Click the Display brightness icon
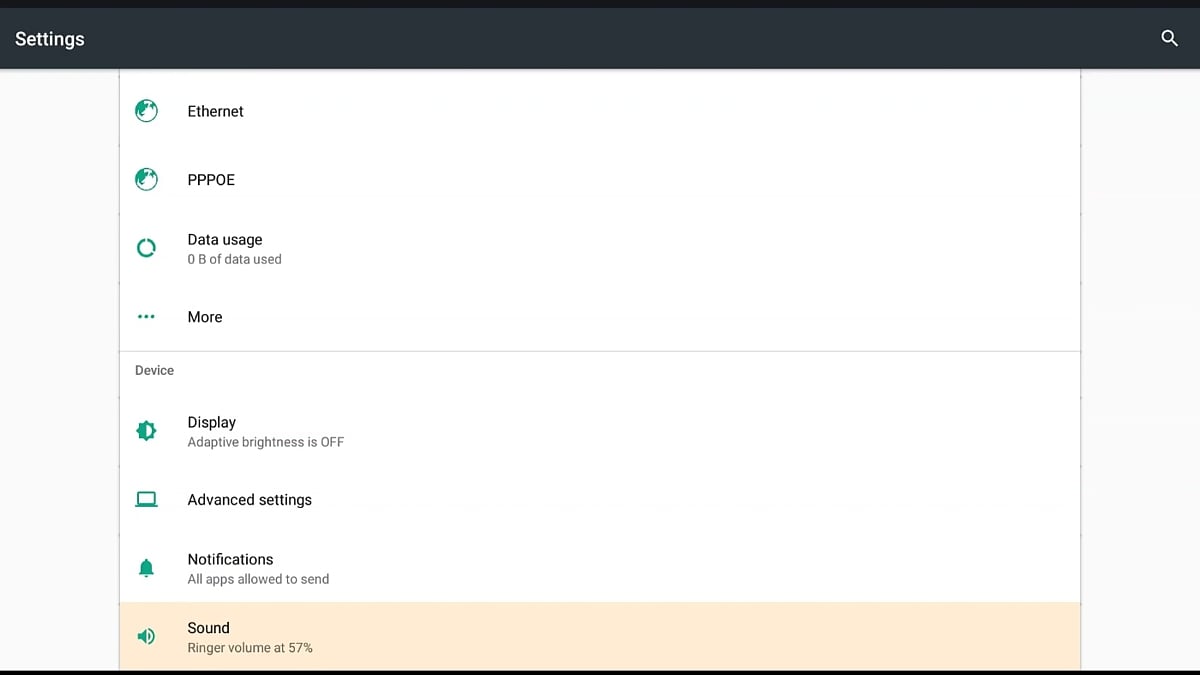 tap(146, 431)
